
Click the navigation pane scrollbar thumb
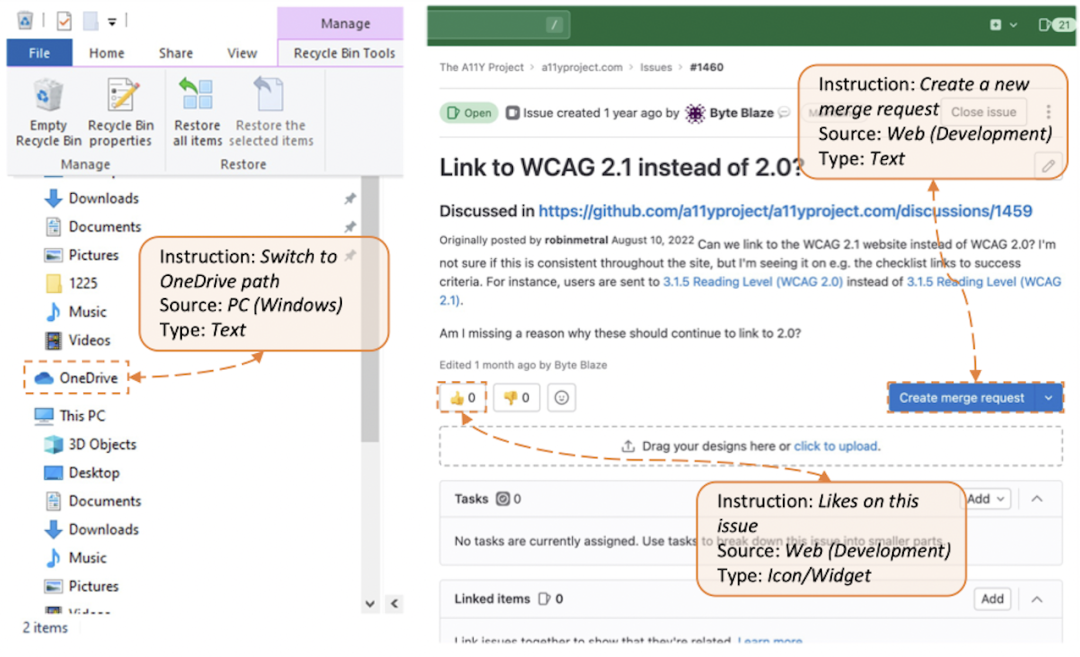click(x=370, y=309)
